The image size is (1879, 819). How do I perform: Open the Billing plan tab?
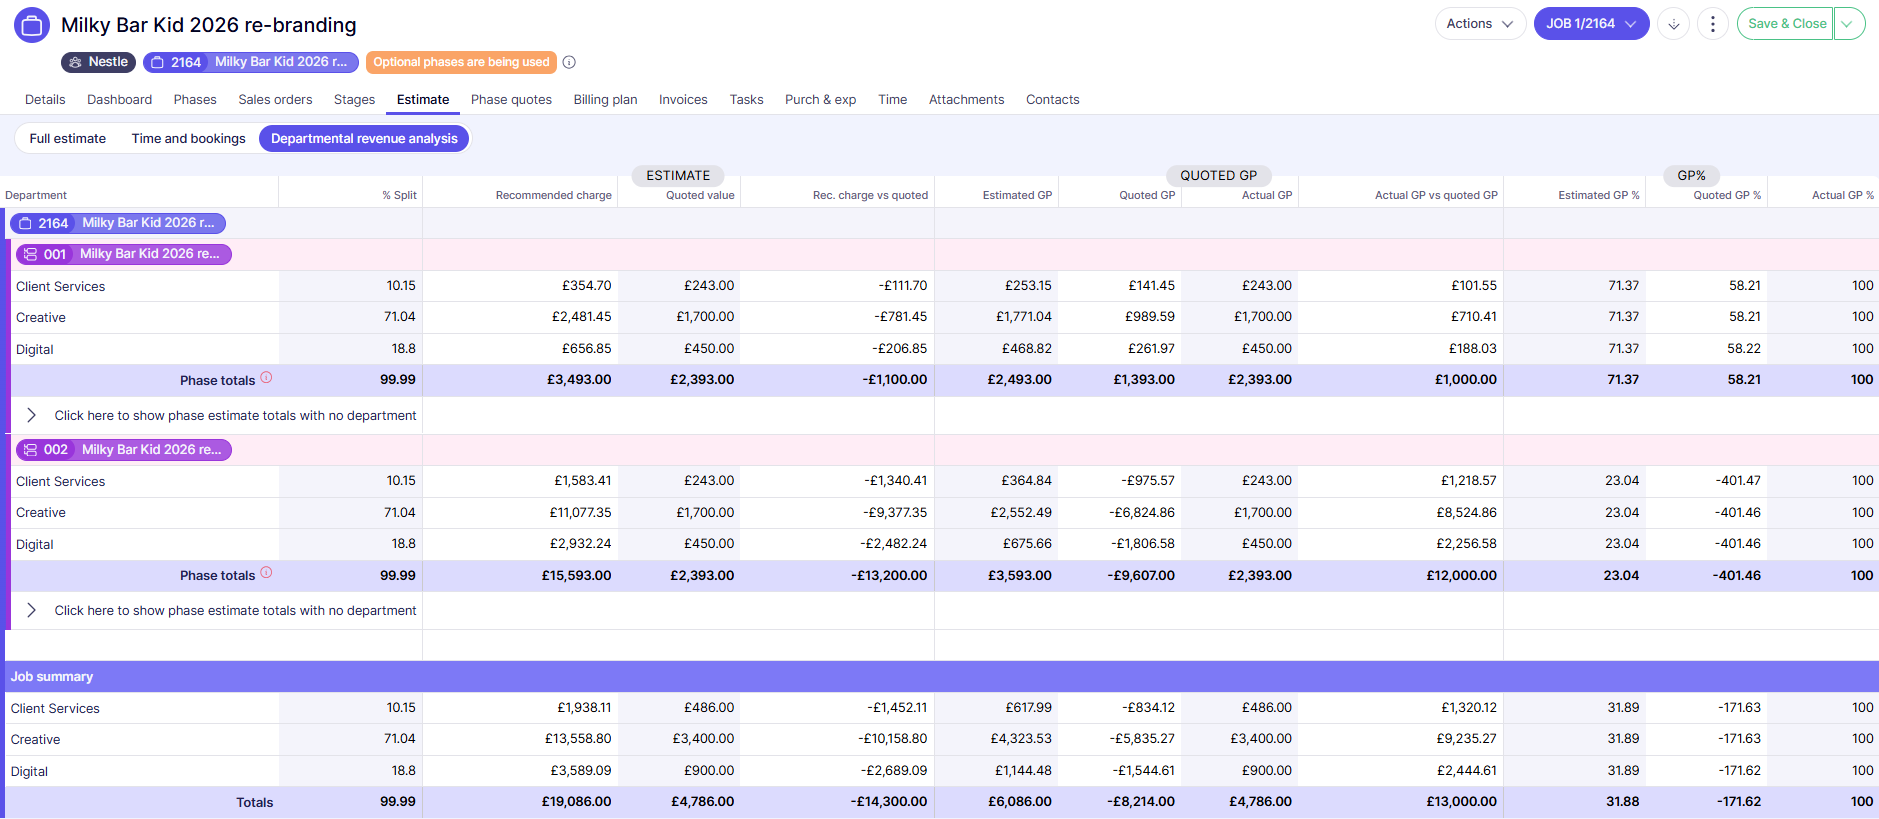605,100
